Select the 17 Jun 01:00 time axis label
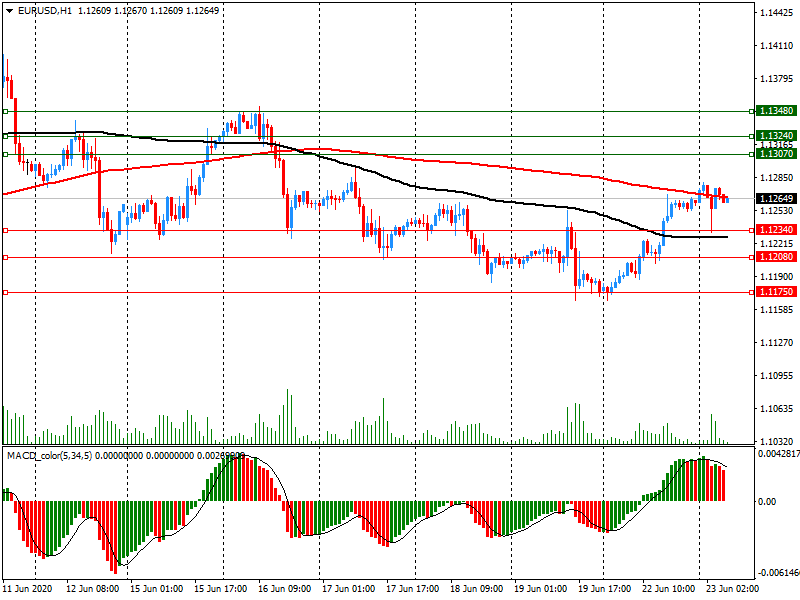The height and width of the screenshot is (600, 800). pyautogui.click(x=348, y=588)
